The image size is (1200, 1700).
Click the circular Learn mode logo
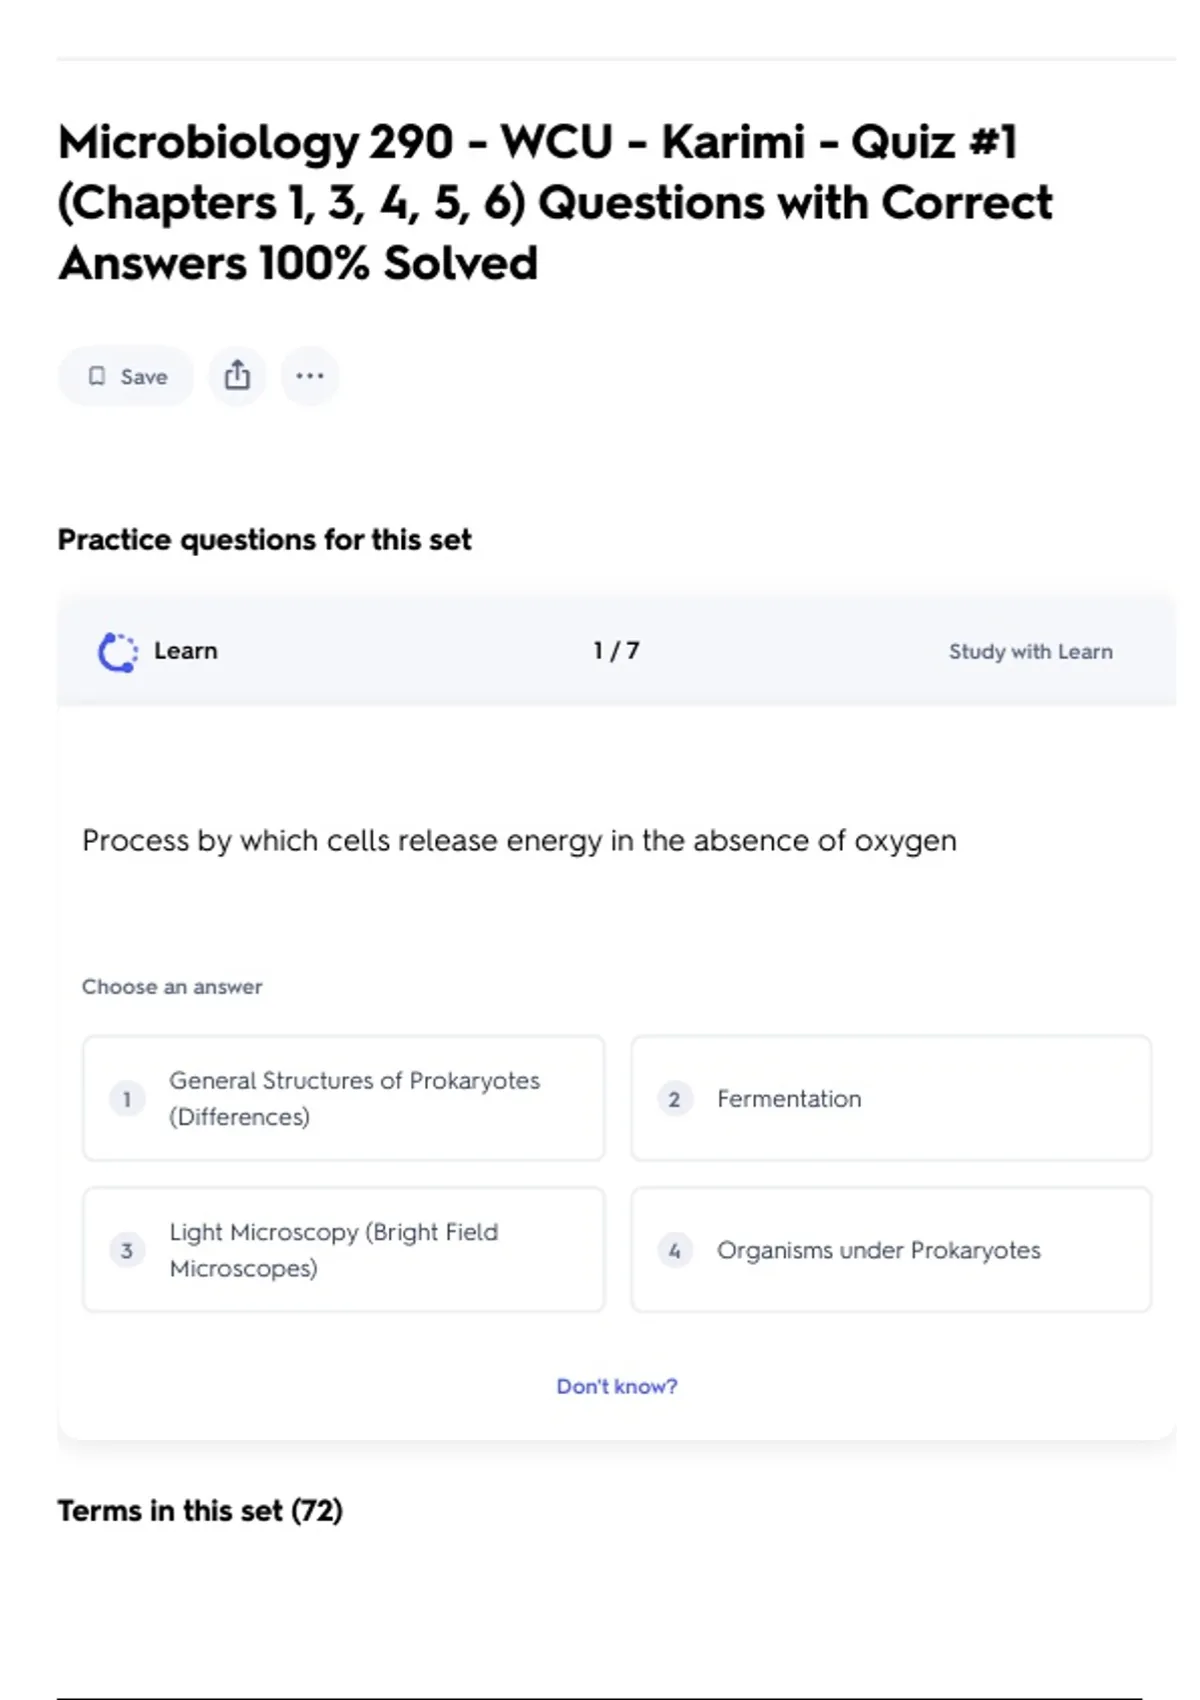[117, 652]
